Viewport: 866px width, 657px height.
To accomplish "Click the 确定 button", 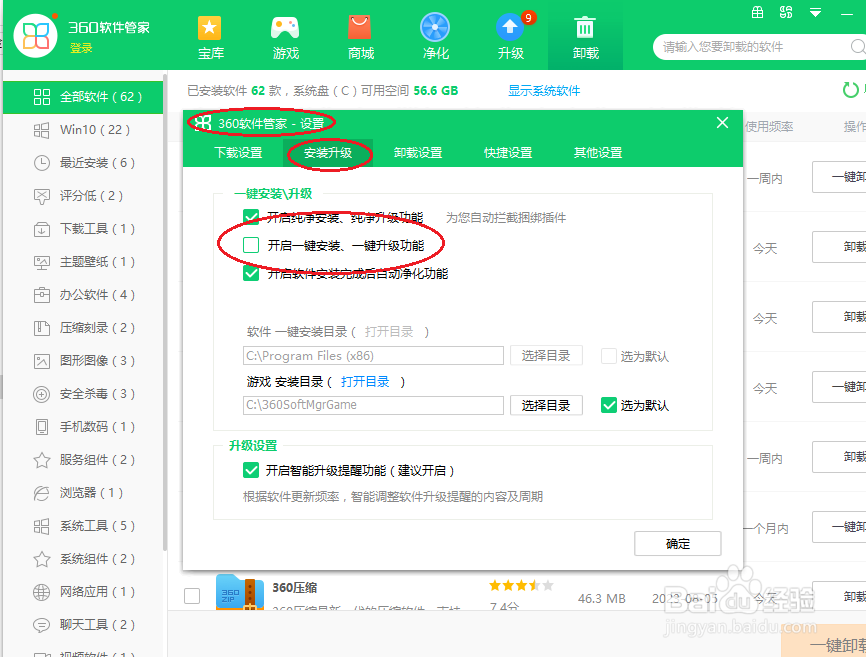I will coord(678,544).
